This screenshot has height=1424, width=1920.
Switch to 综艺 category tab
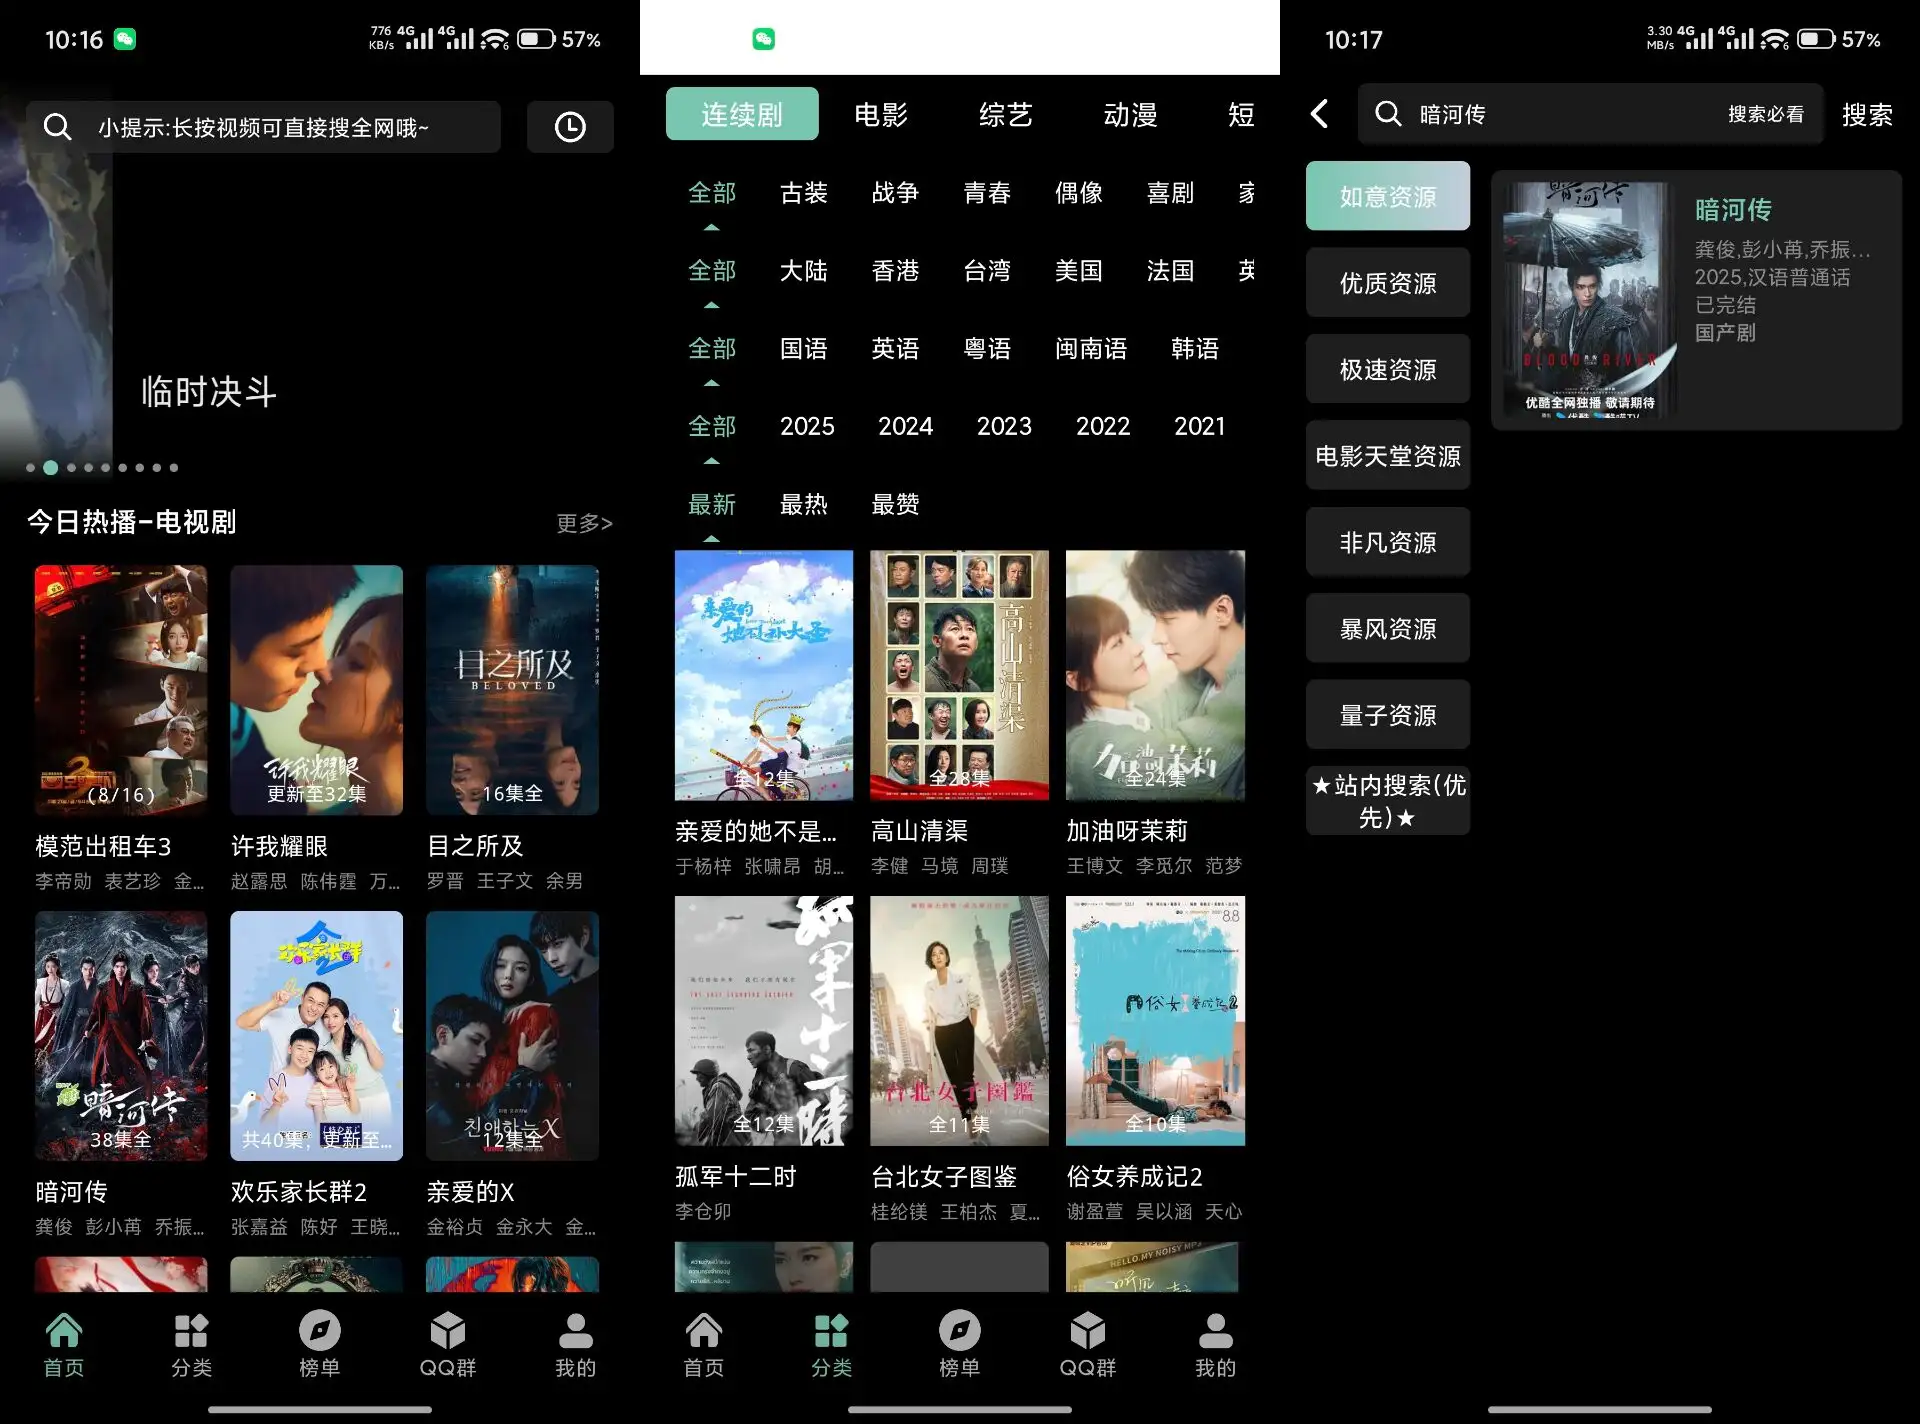point(1005,115)
